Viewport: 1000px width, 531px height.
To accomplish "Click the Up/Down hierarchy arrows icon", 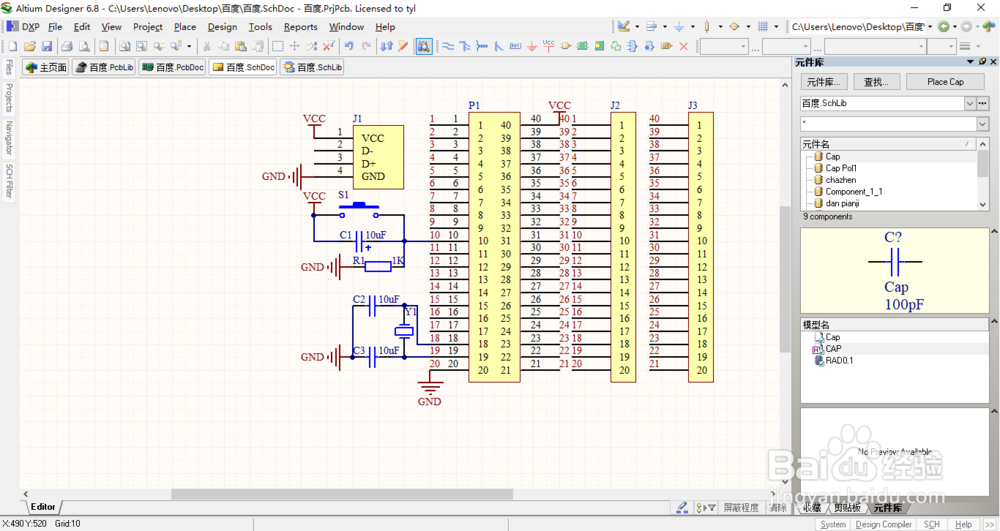I will pos(386,46).
